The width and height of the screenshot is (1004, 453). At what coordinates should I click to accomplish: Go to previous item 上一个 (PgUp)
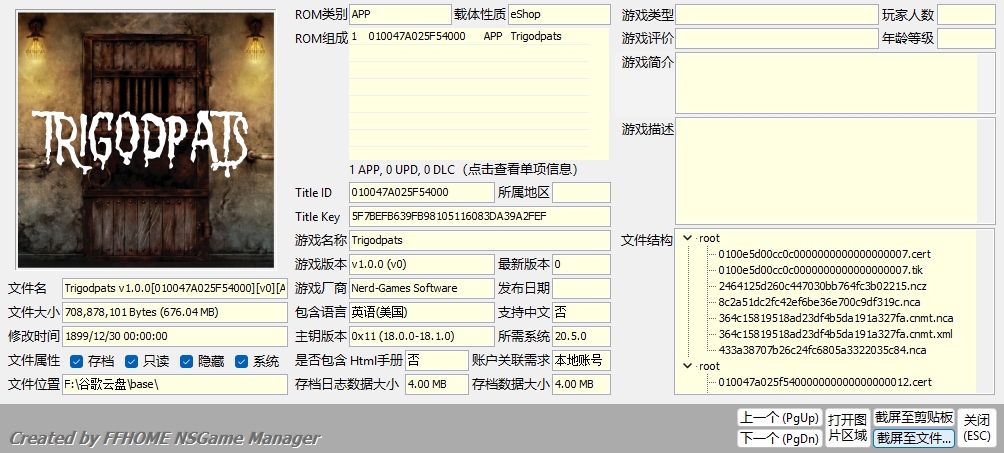click(779, 418)
